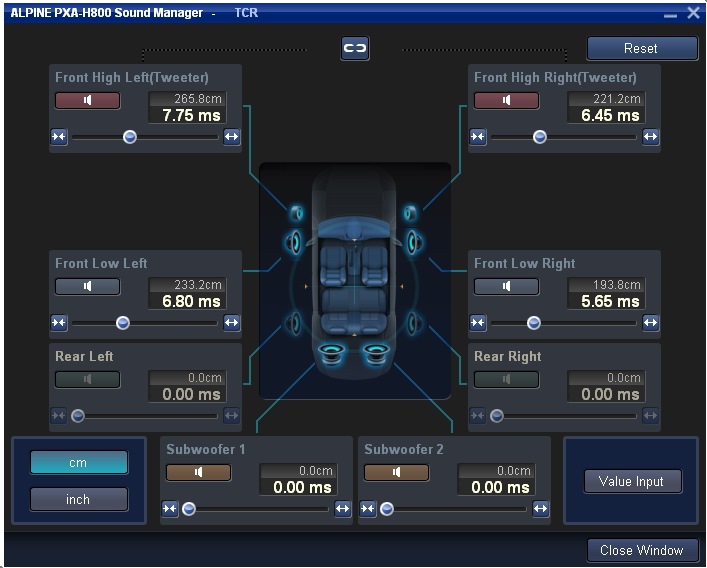Mute the Front Low Right speaker
707x568 pixels.
point(506,286)
